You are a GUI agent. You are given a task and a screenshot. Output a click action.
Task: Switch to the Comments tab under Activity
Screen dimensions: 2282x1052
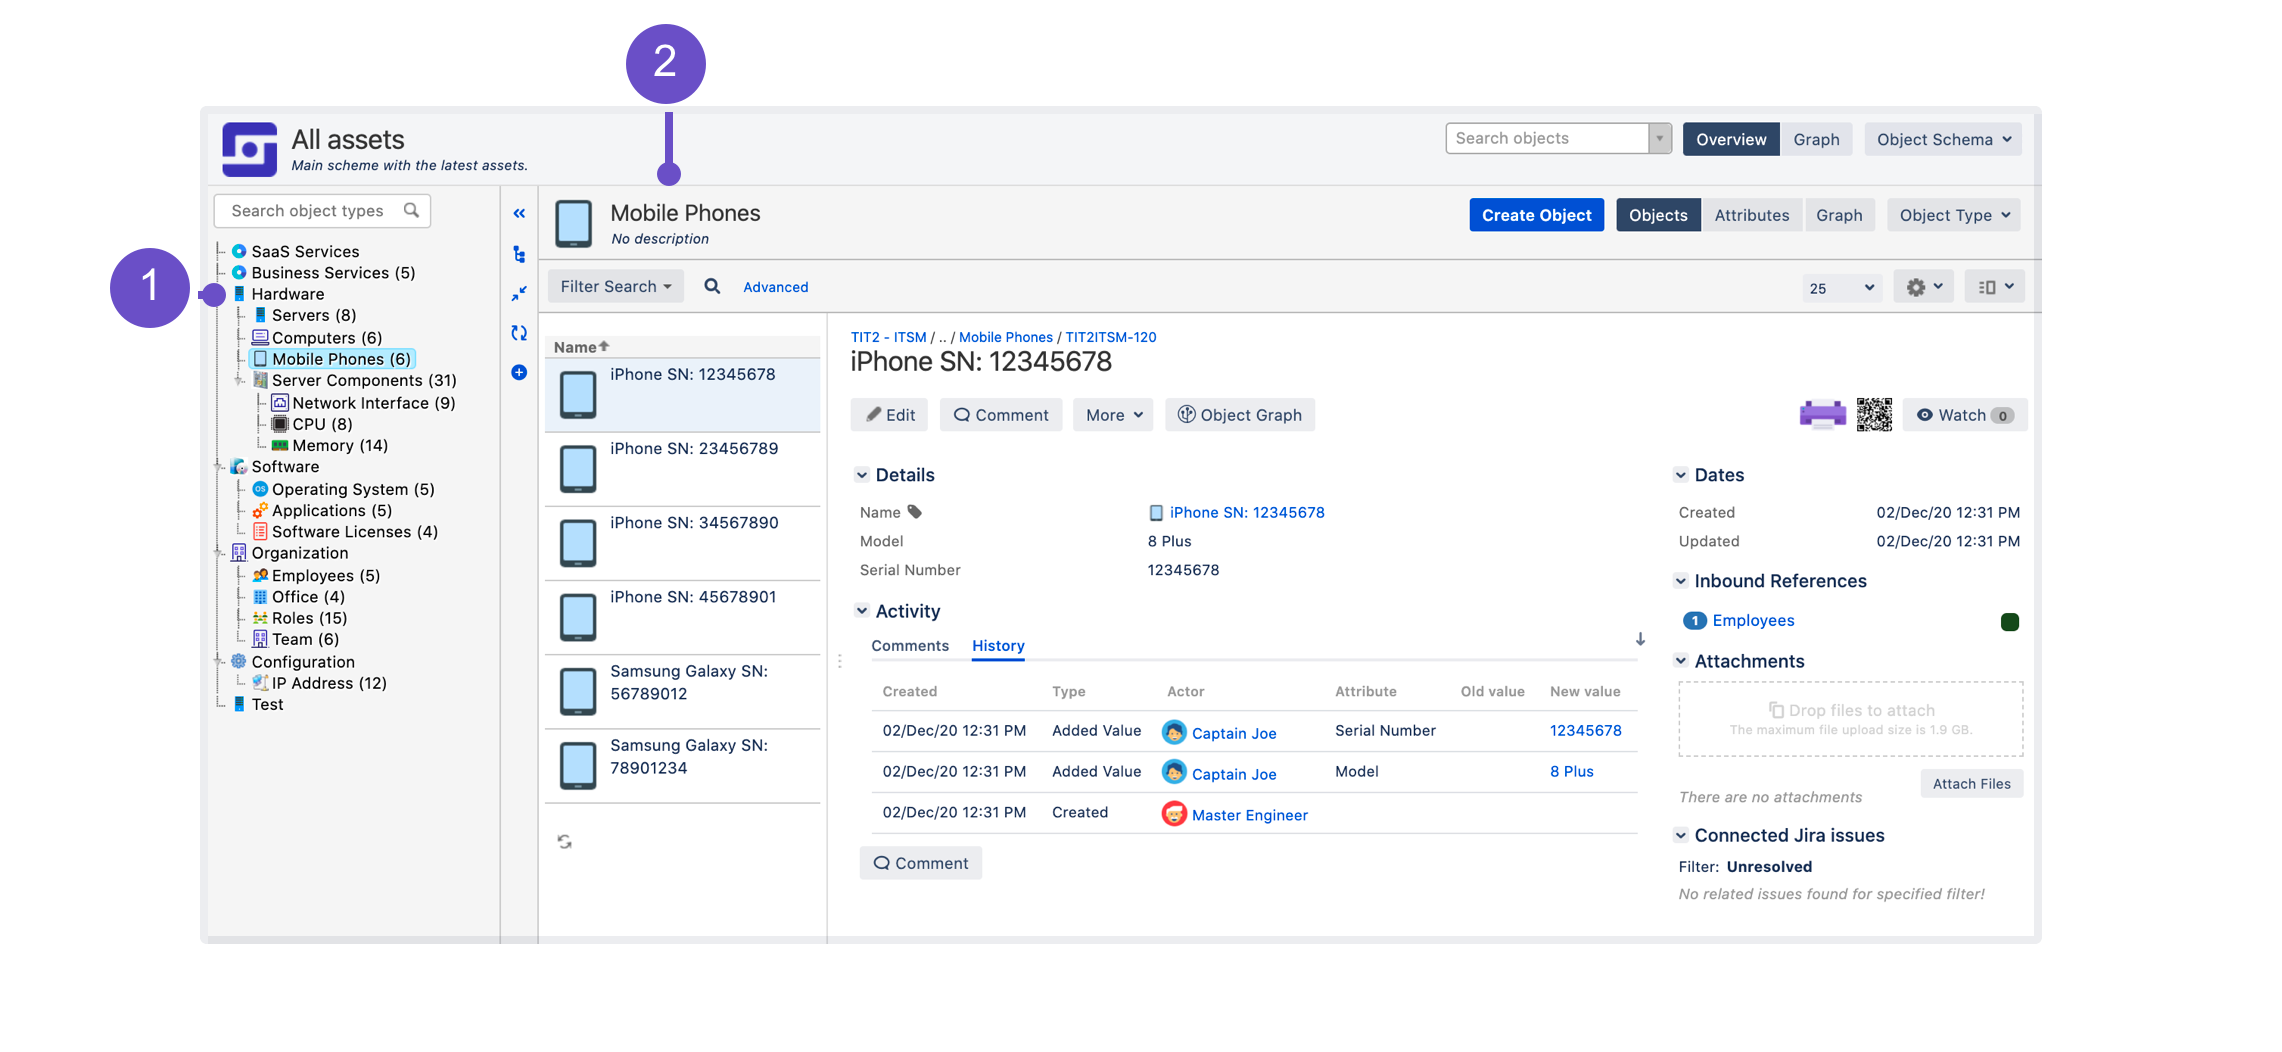point(909,646)
